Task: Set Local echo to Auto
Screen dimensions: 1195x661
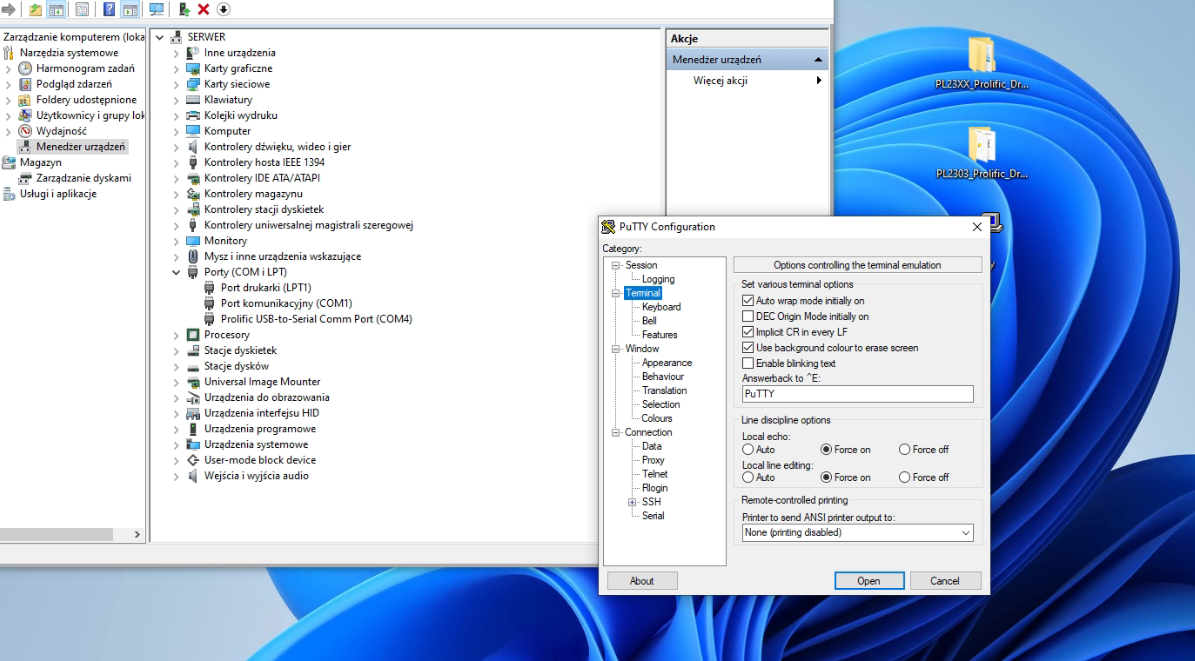Action: (748, 450)
